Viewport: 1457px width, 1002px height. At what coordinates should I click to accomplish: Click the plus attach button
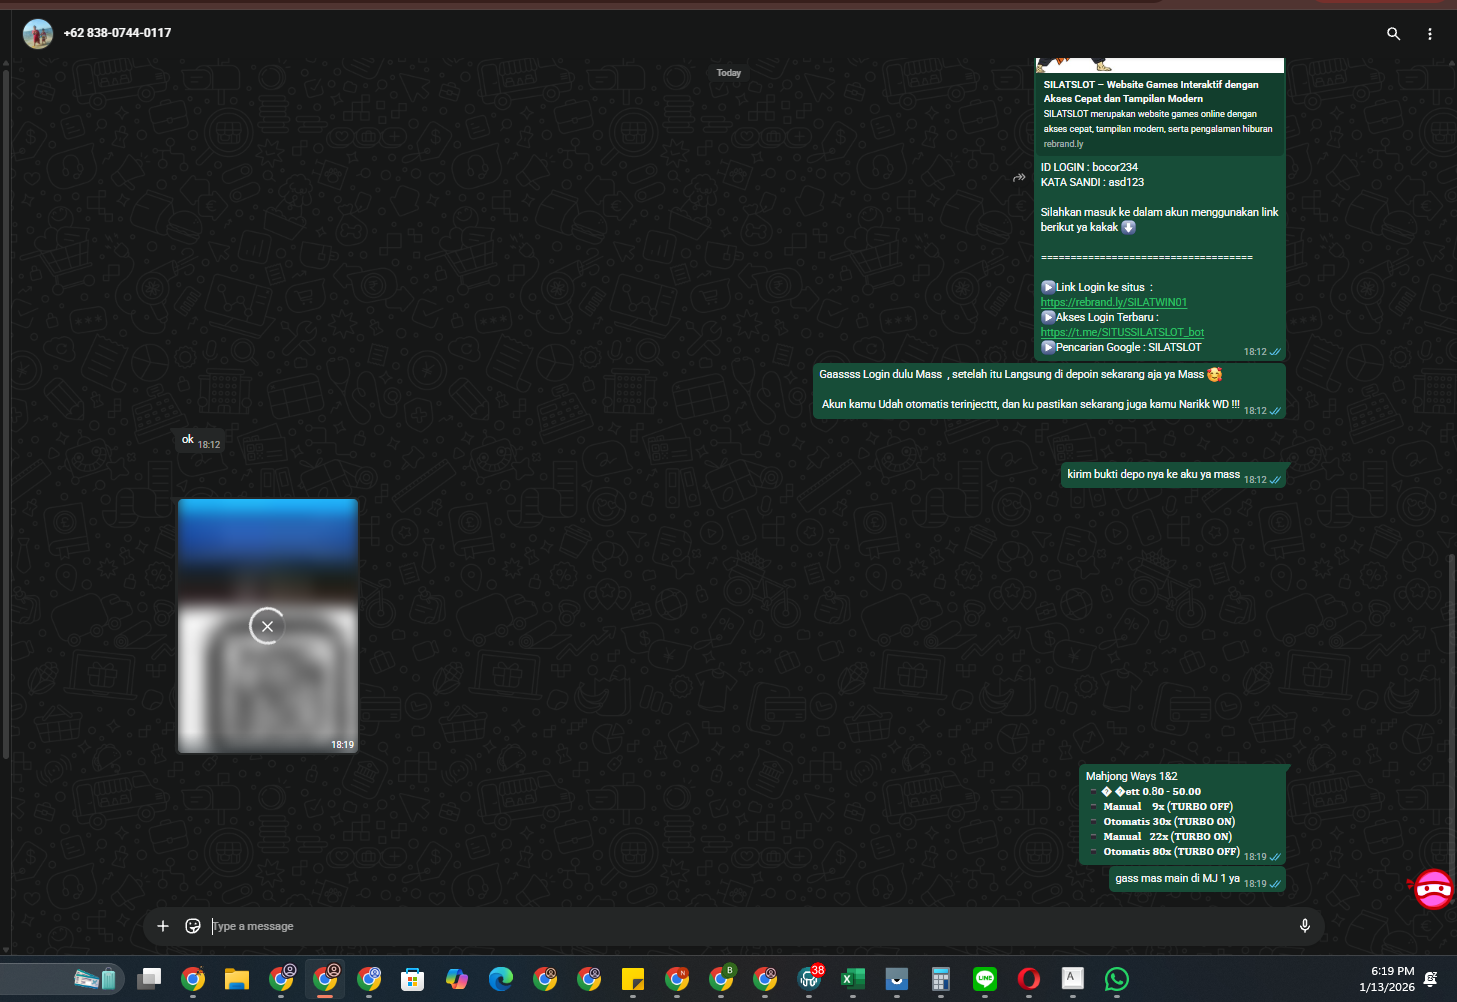point(163,926)
